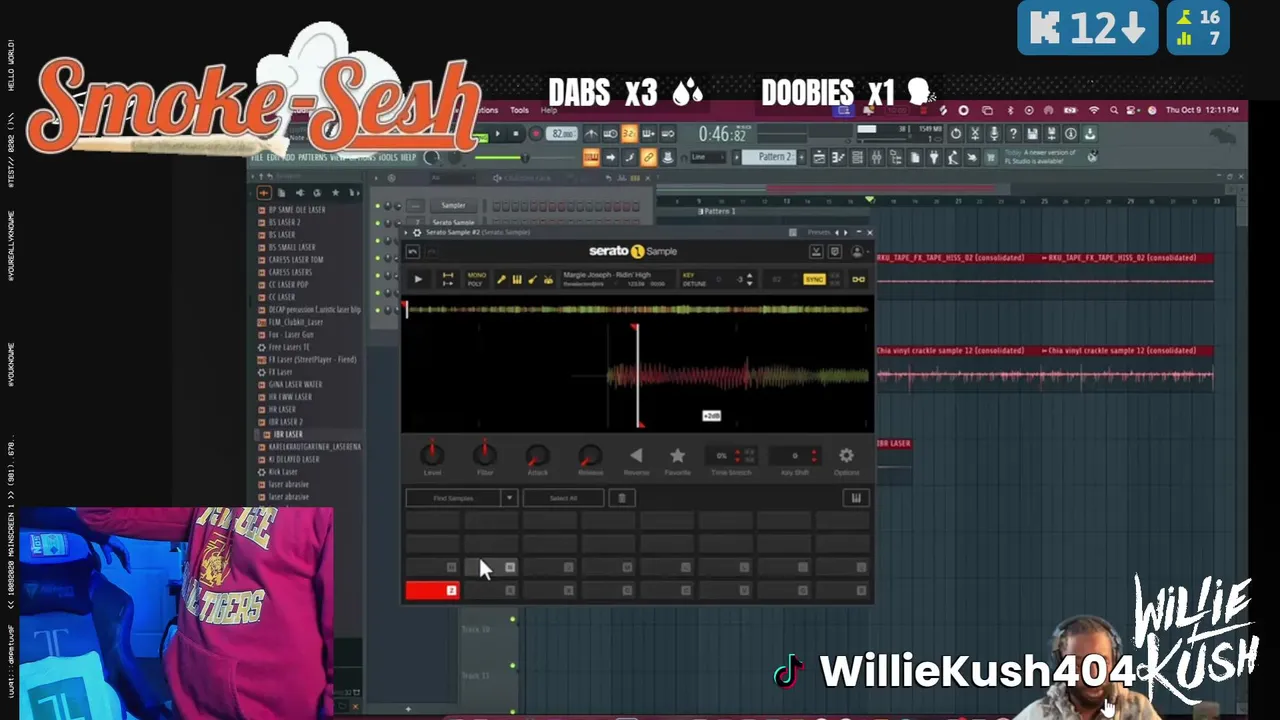Click the red pad labeled Z

pos(432,591)
